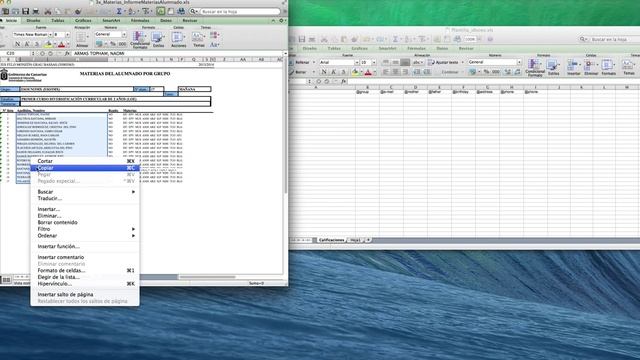Open the General number format dropdown in the left window
The height and width of the screenshot is (360, 640).
click(124, 35)
